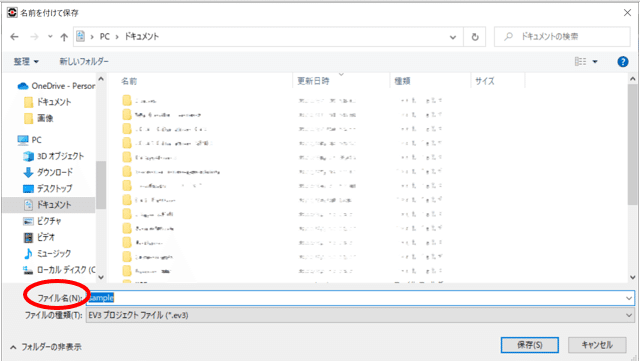Click the navigation pane scroll up arrow
The height and width of the screenshot is (361, 640).
pos(101,79)
